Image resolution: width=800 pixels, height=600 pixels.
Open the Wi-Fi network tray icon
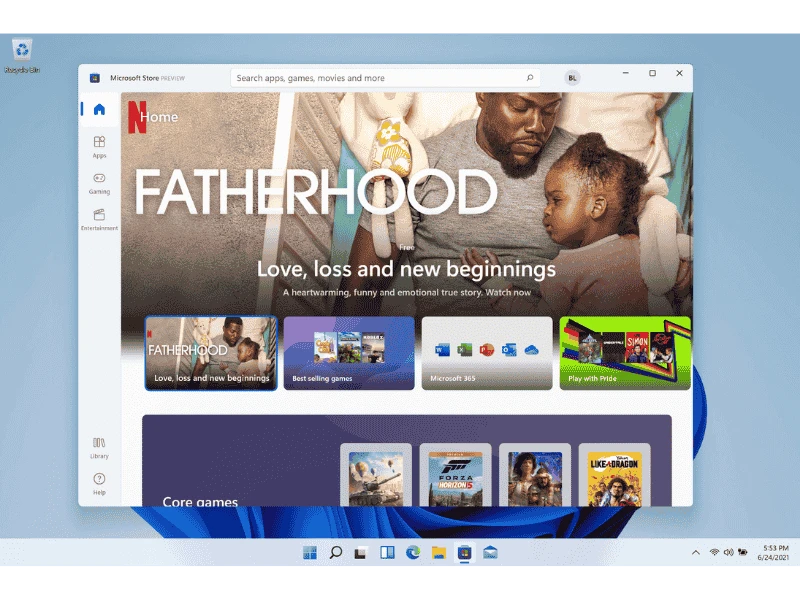[714, 552]
